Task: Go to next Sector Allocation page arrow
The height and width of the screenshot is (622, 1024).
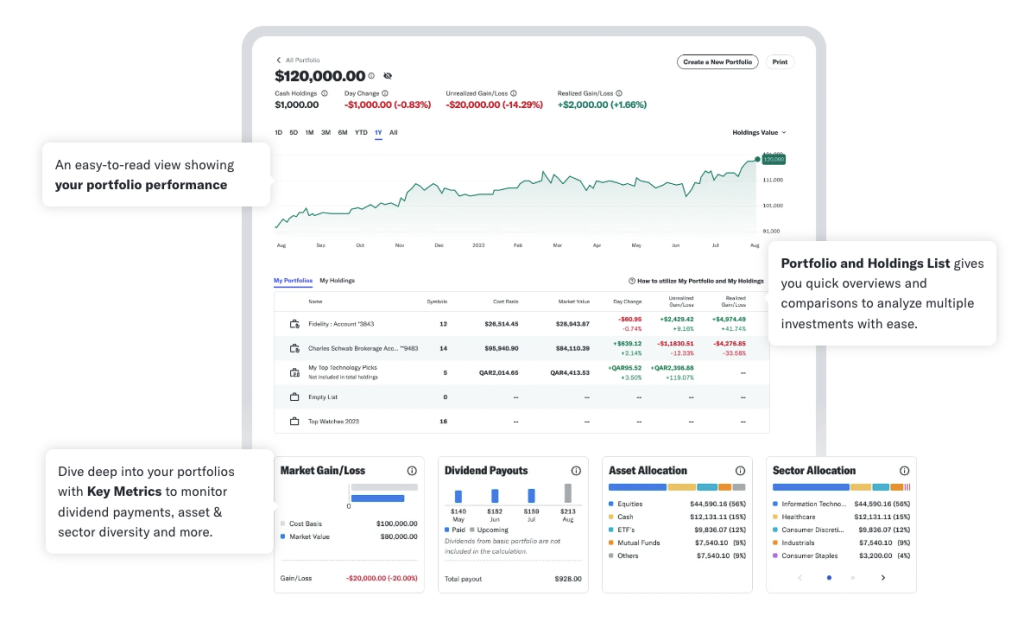Action: 883,578
